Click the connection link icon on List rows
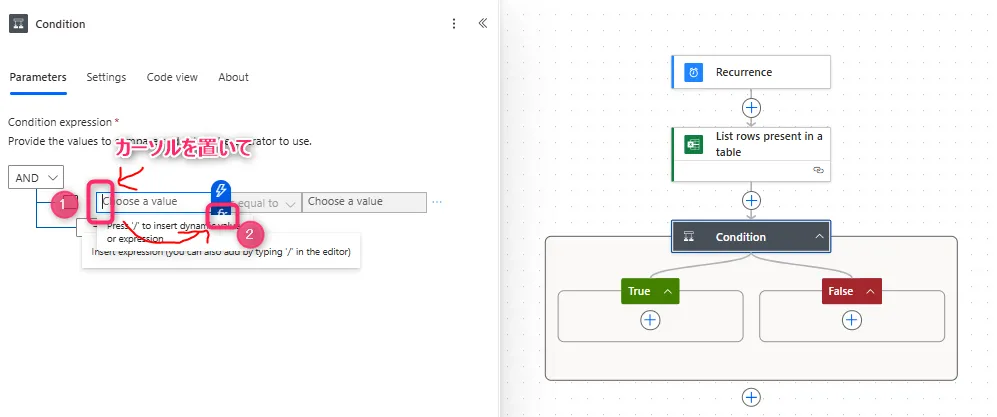Image resolution: width=997 pixels, height=417 pixels. [818, 171]
